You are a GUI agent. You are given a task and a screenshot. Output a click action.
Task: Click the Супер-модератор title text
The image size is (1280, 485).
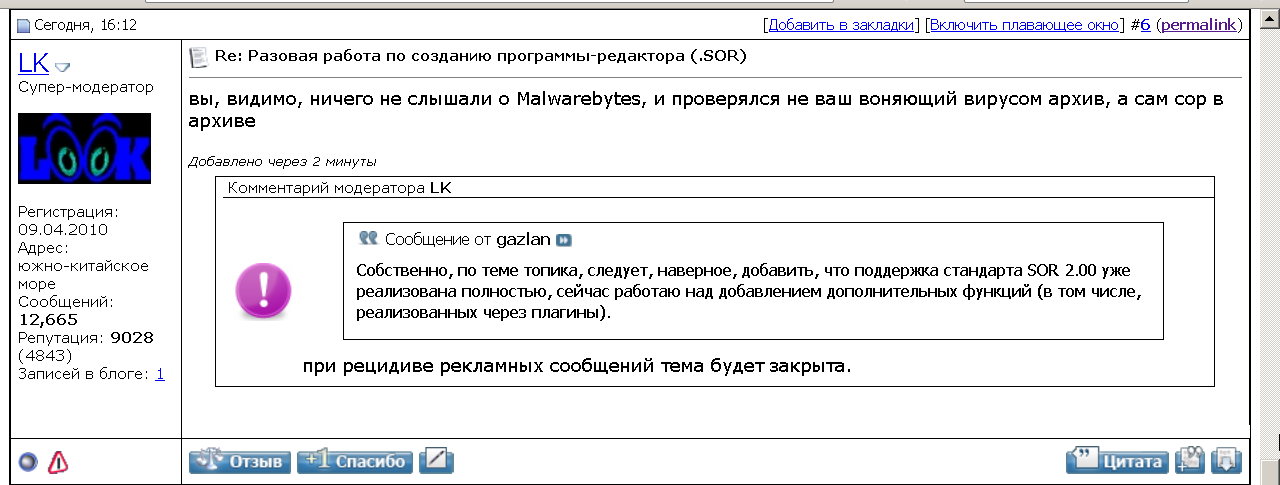86,87
